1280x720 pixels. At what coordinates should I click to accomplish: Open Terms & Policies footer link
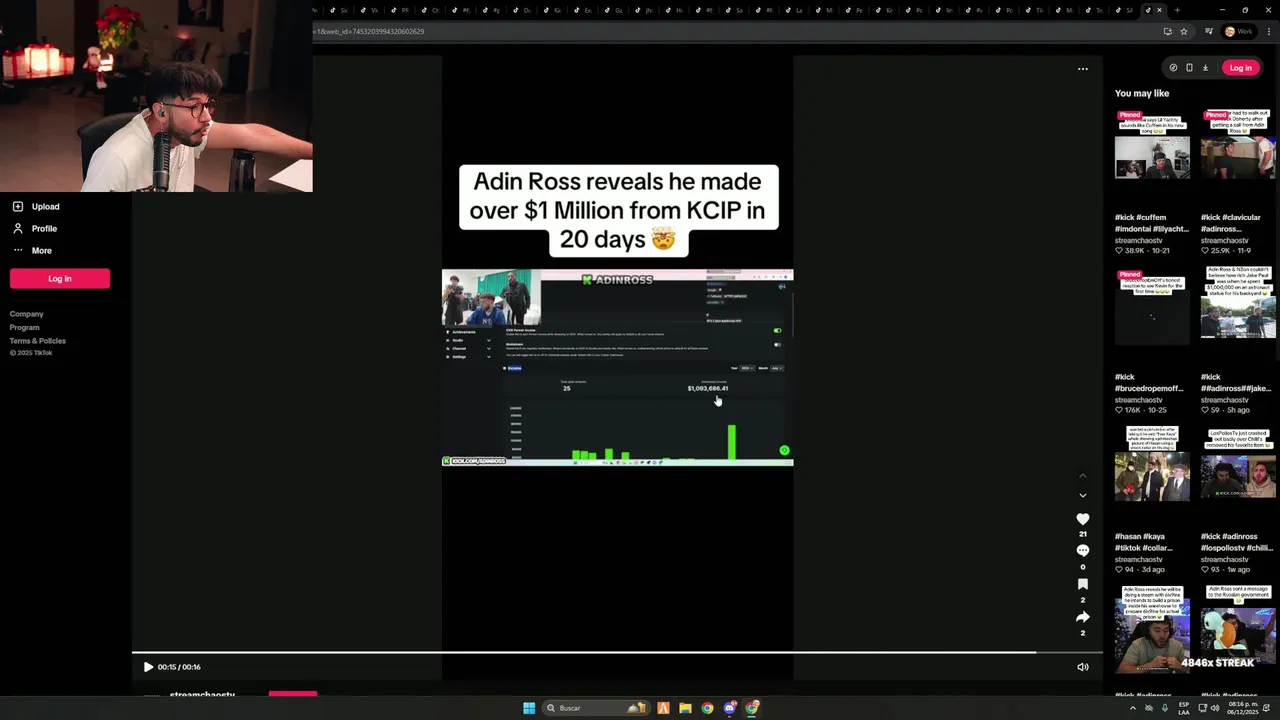(x=38, y=341)
